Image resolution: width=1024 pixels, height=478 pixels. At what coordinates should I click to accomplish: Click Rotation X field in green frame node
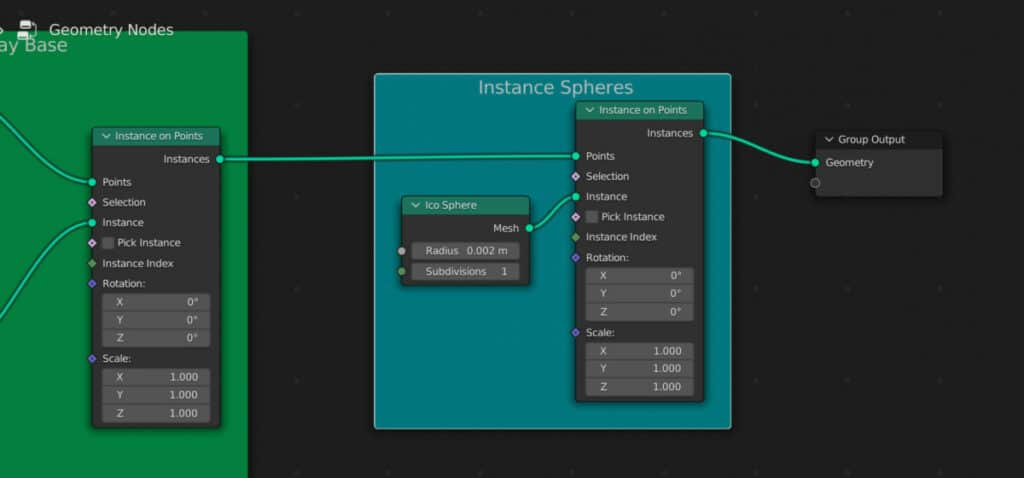[x=156, y=302]
